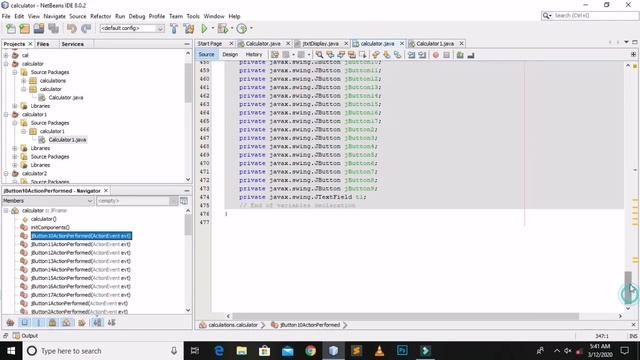Viewport: 640px width, 360px height.
Task: Click the New Project toolbar icon
Action: point(24,29)
